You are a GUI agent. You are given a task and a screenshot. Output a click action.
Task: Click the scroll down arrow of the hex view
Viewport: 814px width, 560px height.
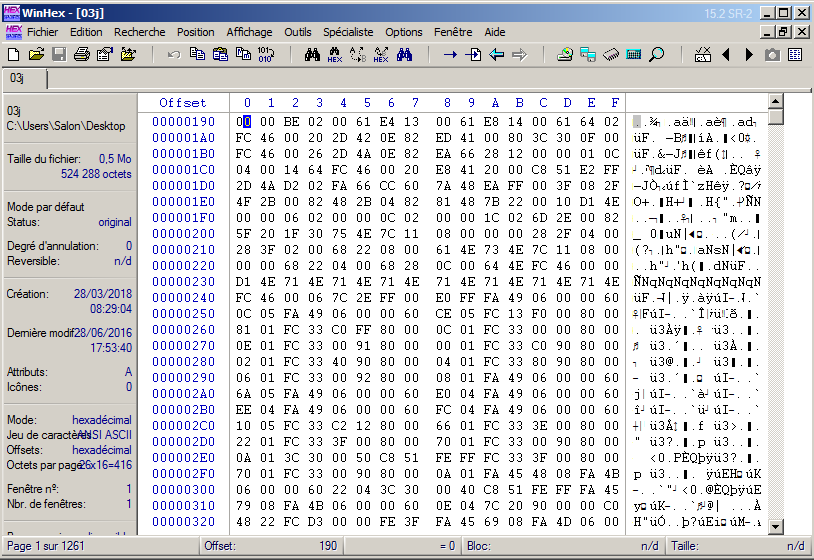click(x=775, y=527)
